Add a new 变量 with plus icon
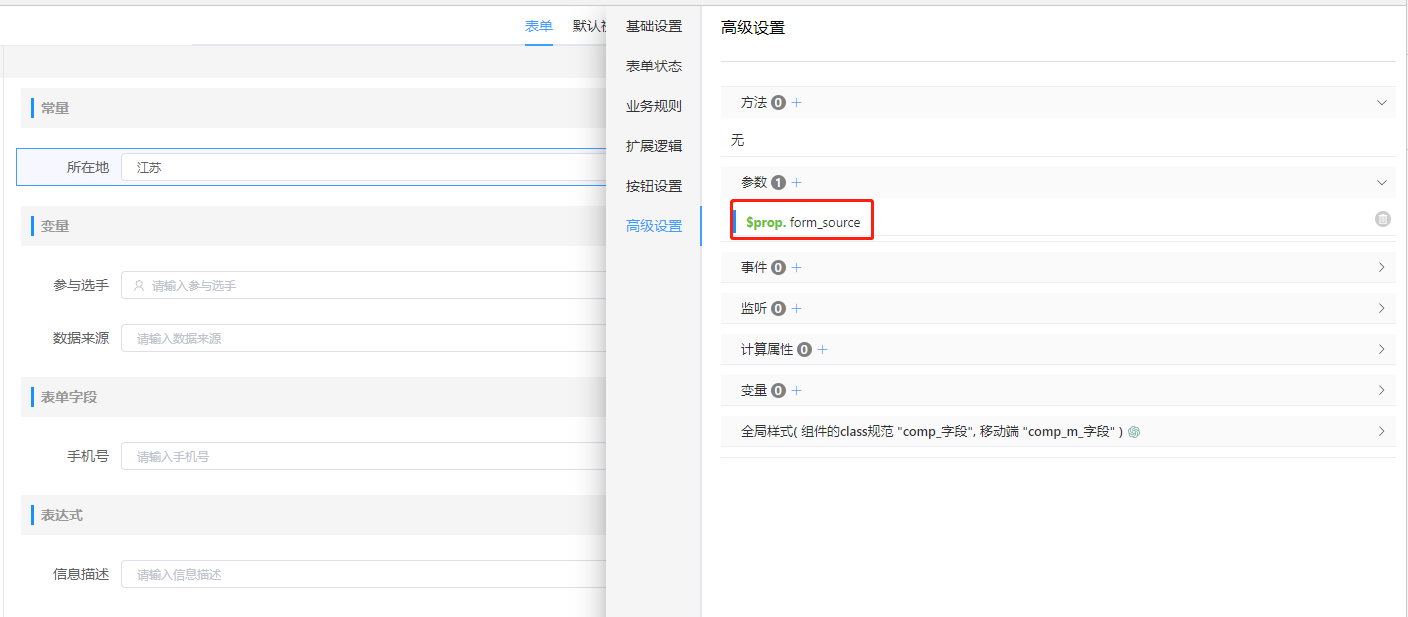 click(x=797, y=391)
